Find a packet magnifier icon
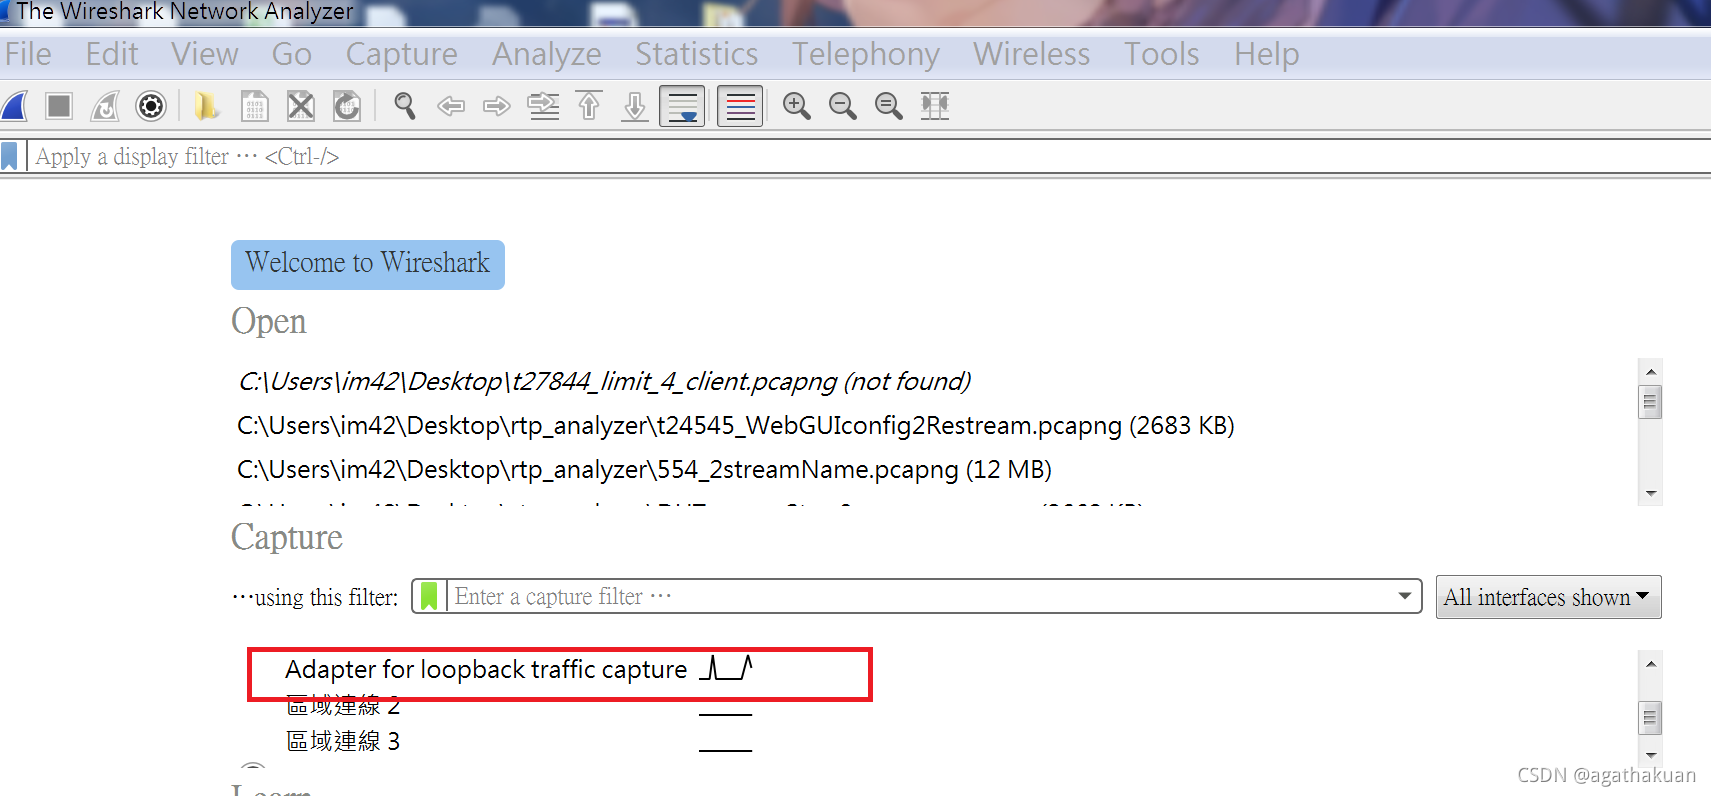Viewport: 1711px width, 796px height. point(404,105)
